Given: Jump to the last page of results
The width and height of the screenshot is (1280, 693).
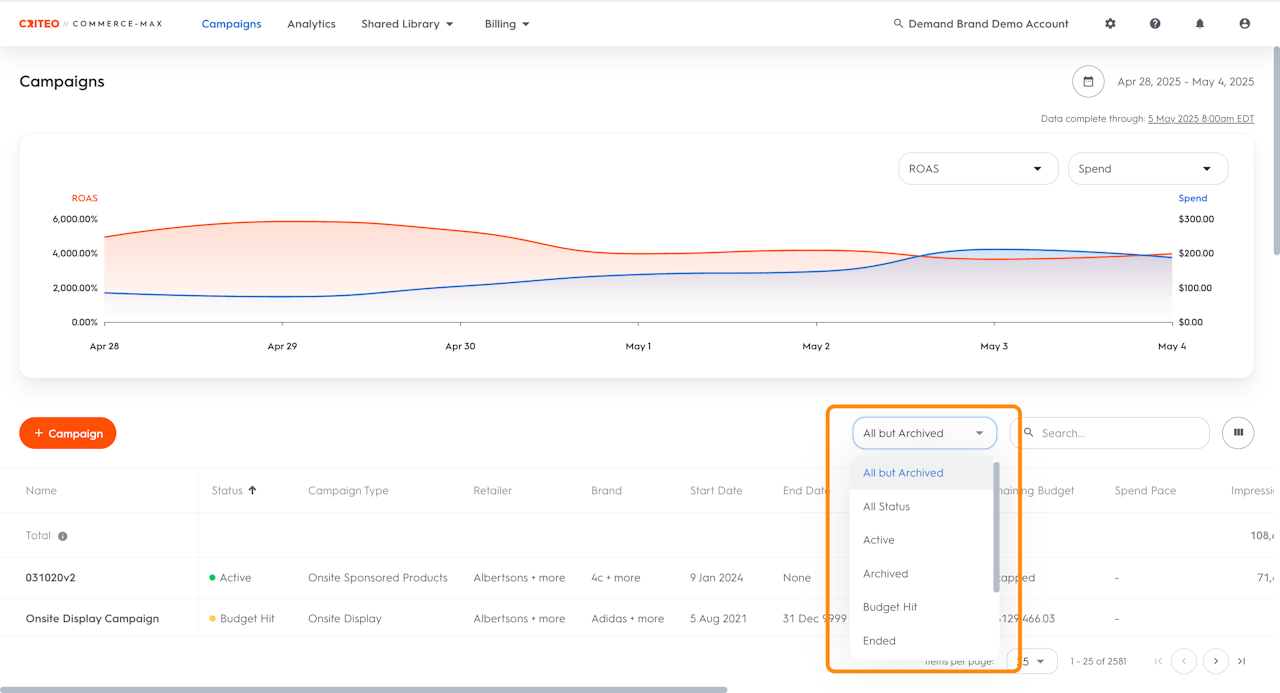Looking at the screenshot, I should point(1242,661).
